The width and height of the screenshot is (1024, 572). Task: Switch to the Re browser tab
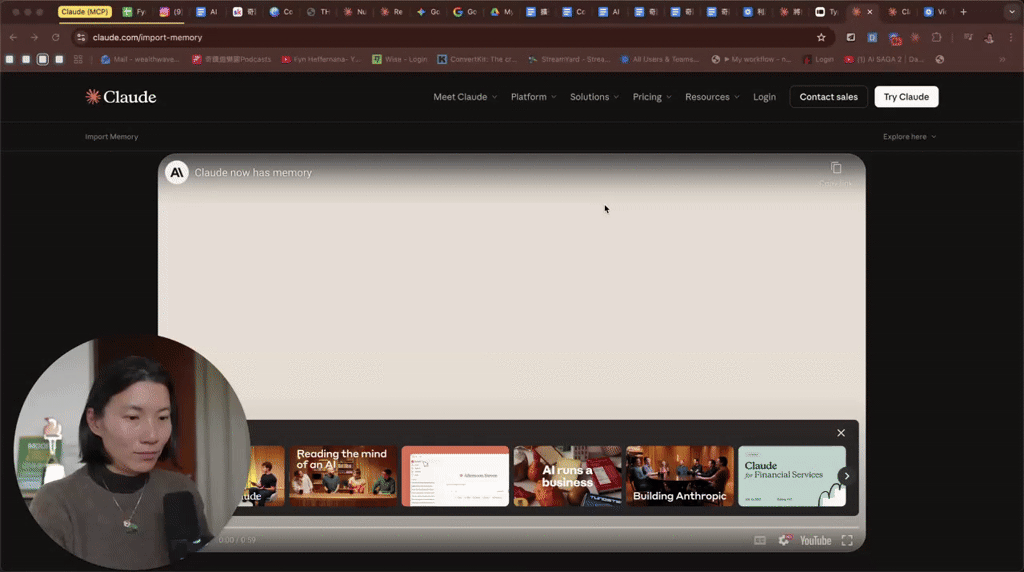tap(391, 12)
